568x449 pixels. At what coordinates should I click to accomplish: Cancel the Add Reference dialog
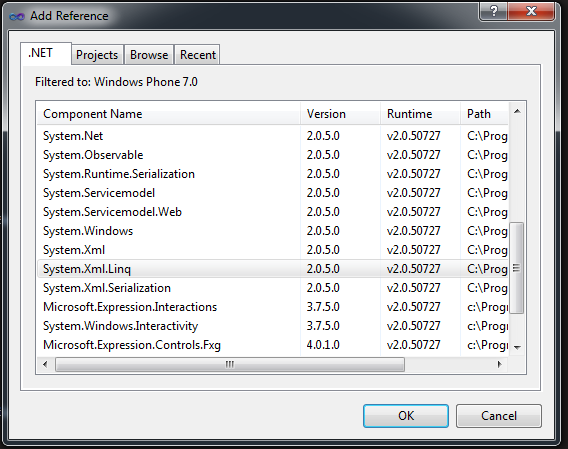click(x=499, y=416)
